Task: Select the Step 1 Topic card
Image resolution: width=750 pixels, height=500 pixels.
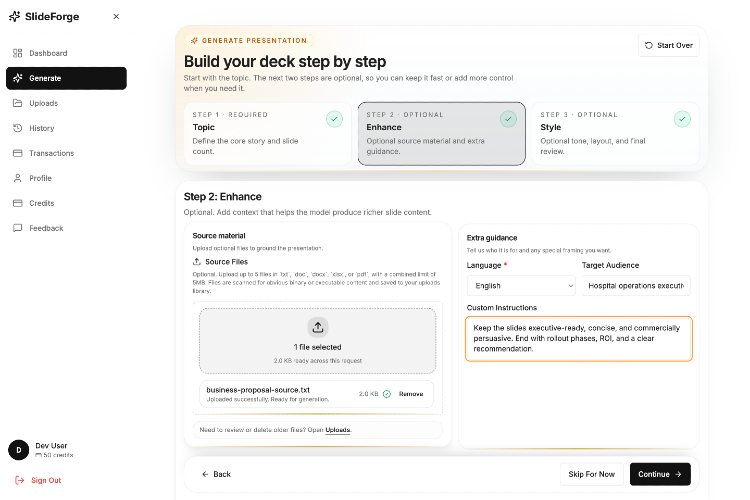Action: 267,133
